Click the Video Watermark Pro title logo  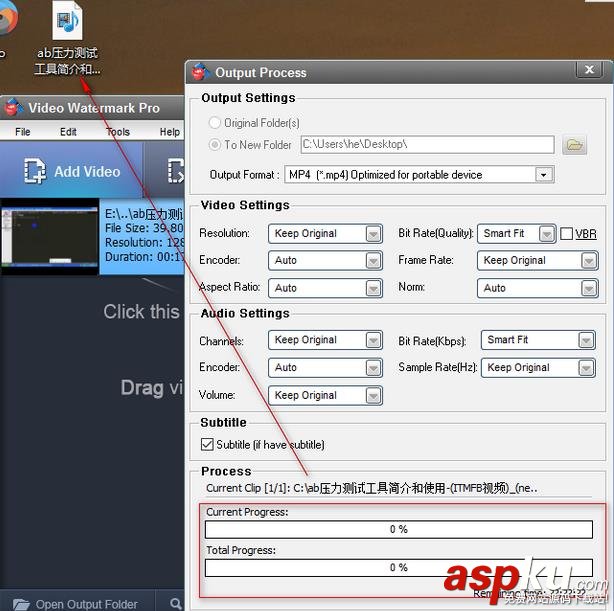tap(13, 107)
